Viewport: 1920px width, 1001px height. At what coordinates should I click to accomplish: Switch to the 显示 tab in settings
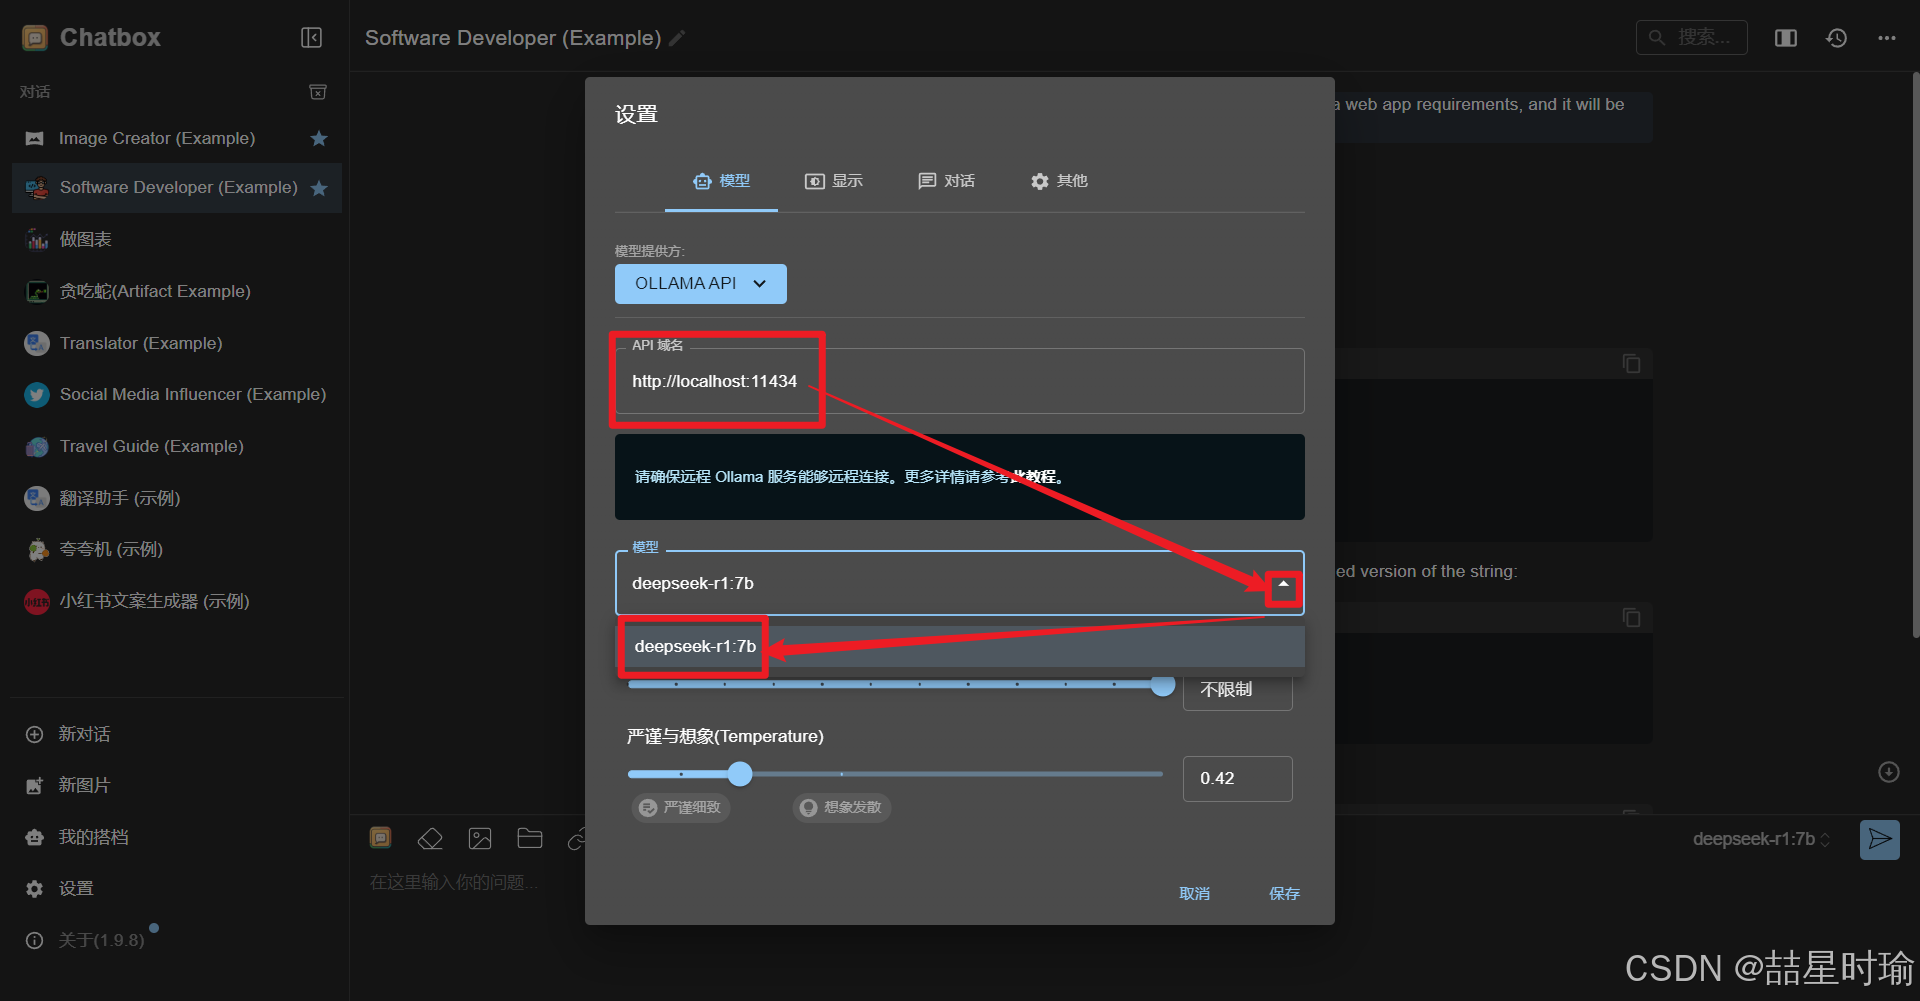pos(834,181)
